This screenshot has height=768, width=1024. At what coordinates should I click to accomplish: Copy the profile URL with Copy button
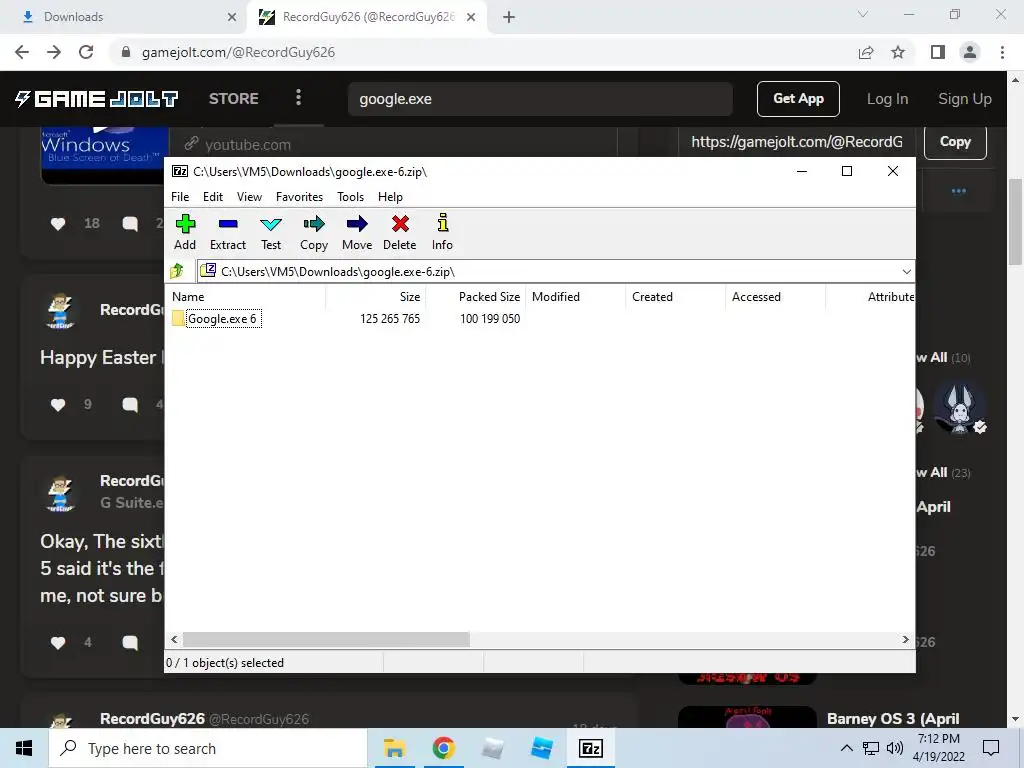pyautogui.click(x=955, y=142)
